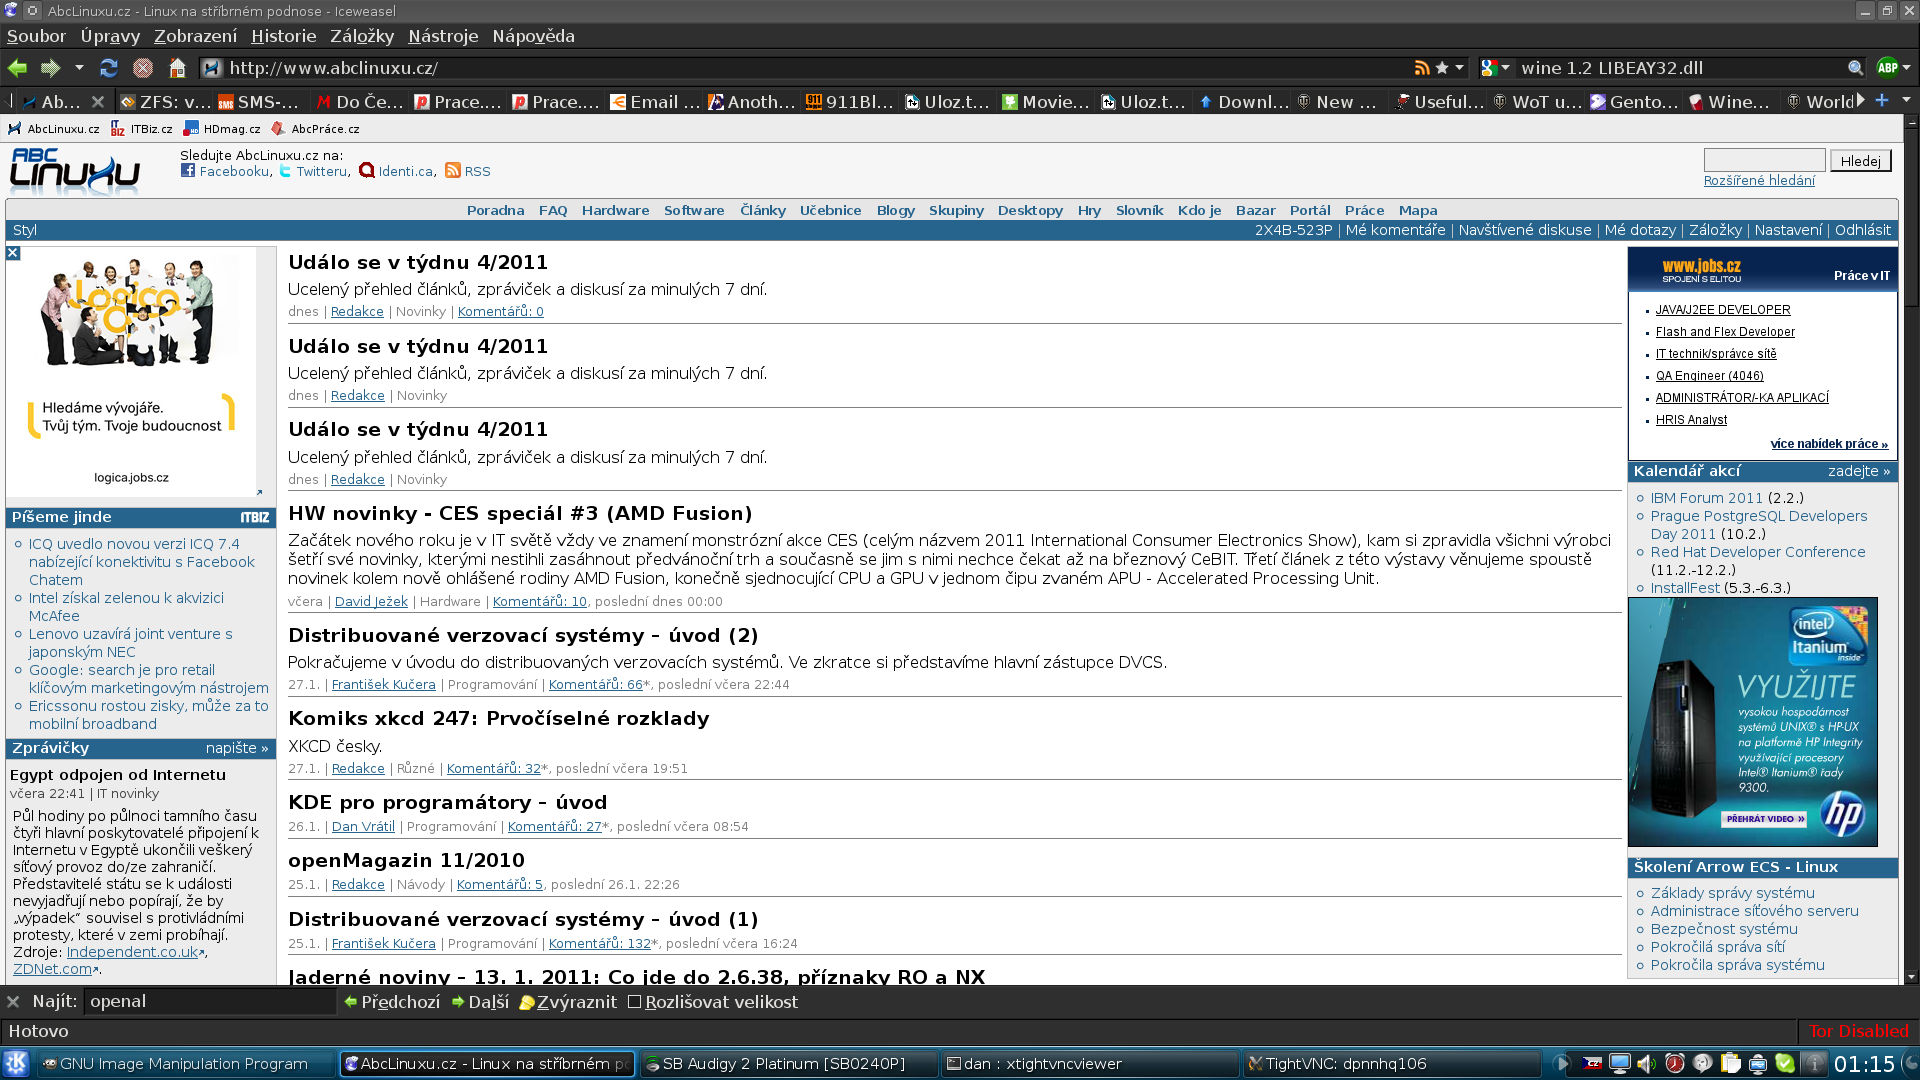The width and height of the screenshot is (1920, 1080).
Task: Click the magnifier icon in search box
Action: coord(1855,68)
